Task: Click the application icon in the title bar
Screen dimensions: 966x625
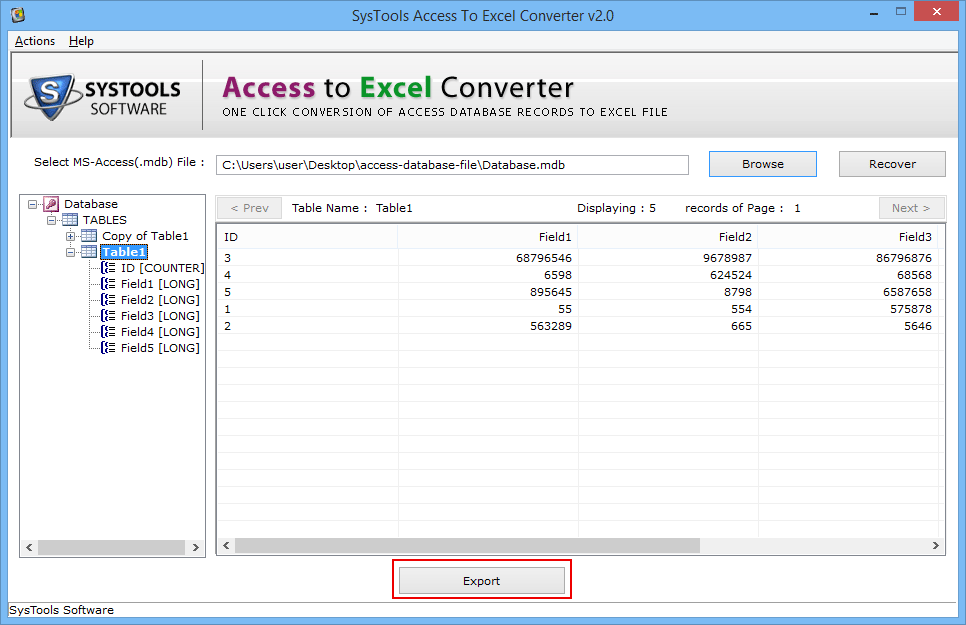Action: point(16,14)
